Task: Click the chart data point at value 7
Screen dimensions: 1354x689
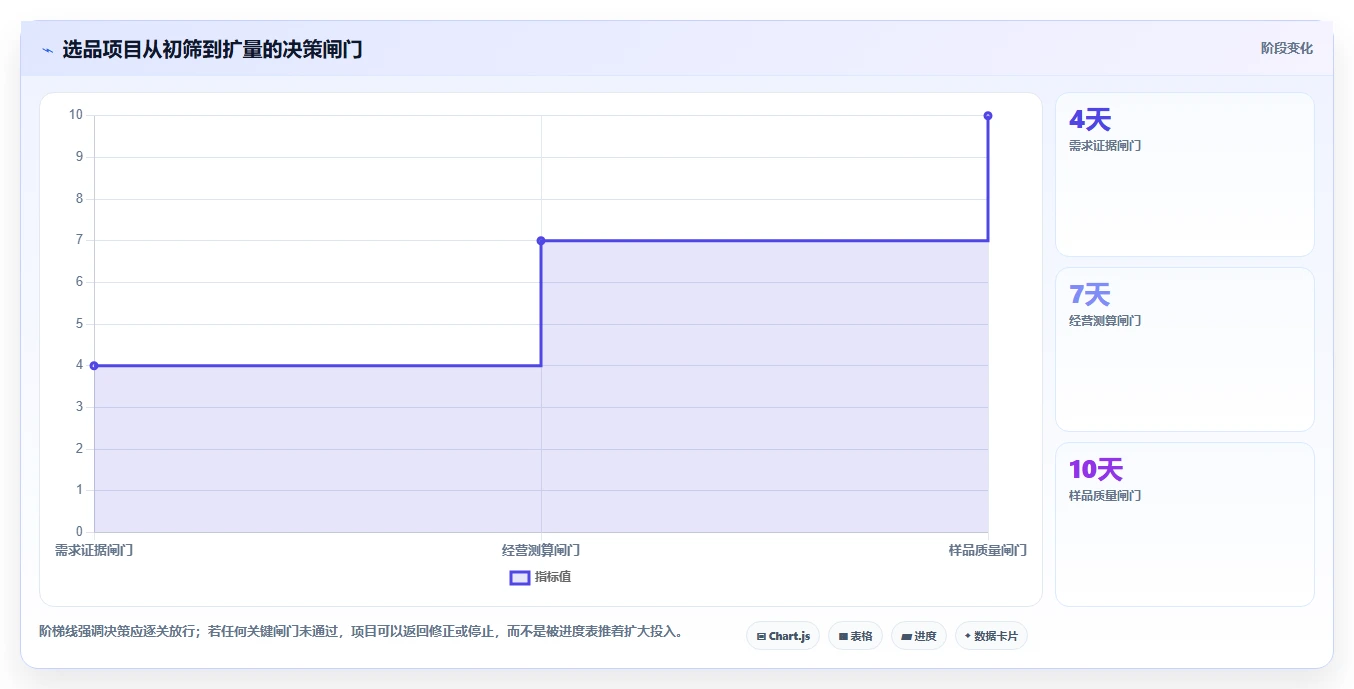Action: (541, 240)
